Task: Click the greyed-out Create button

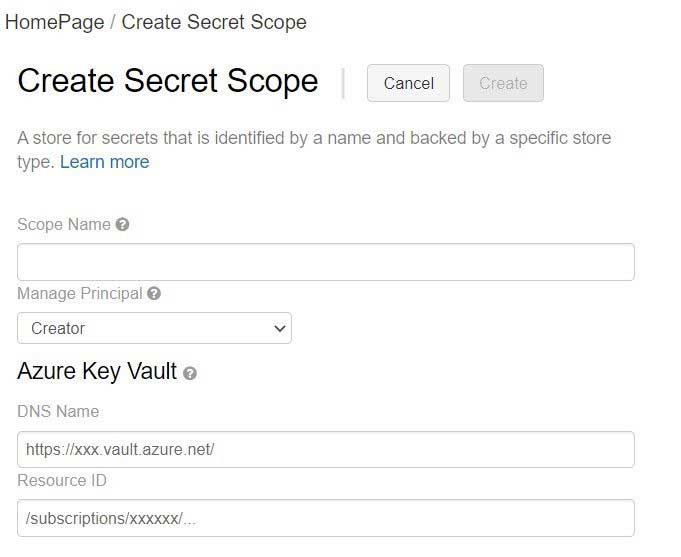Action: pos(503,83)
